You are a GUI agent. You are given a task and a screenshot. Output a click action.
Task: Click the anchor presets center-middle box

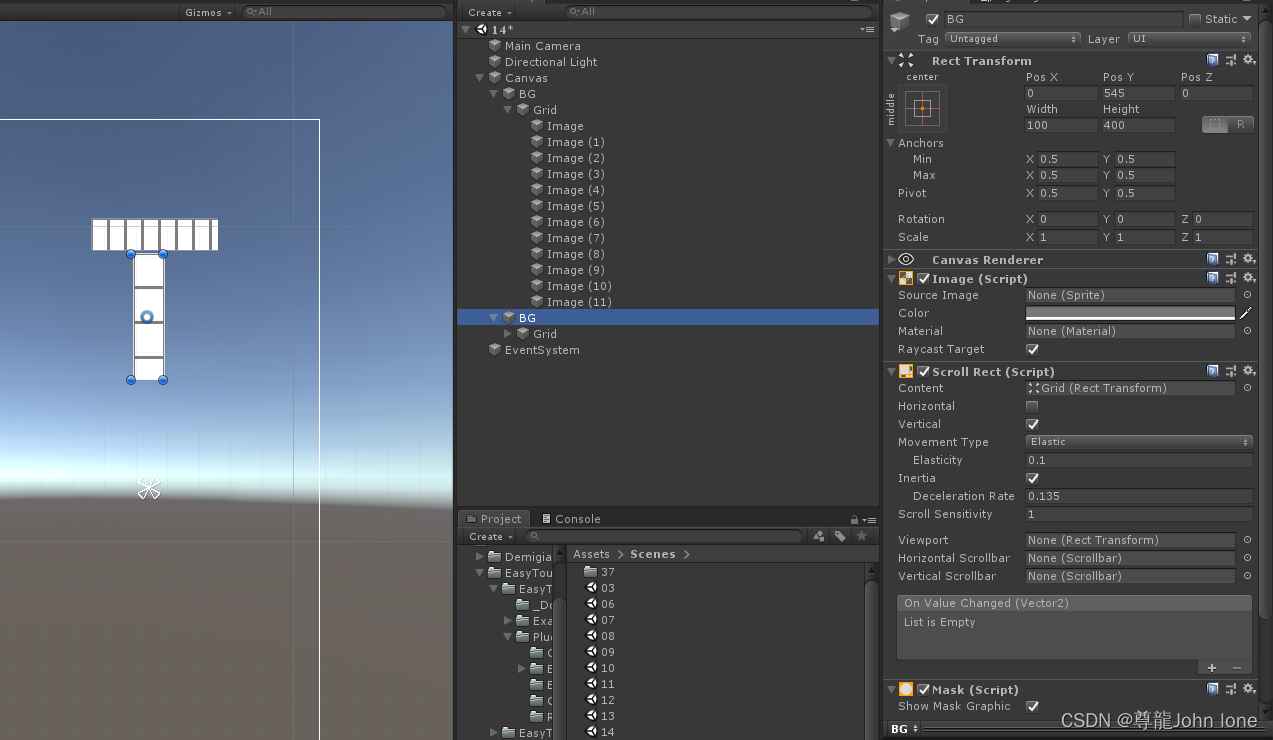tap(922, 108)
